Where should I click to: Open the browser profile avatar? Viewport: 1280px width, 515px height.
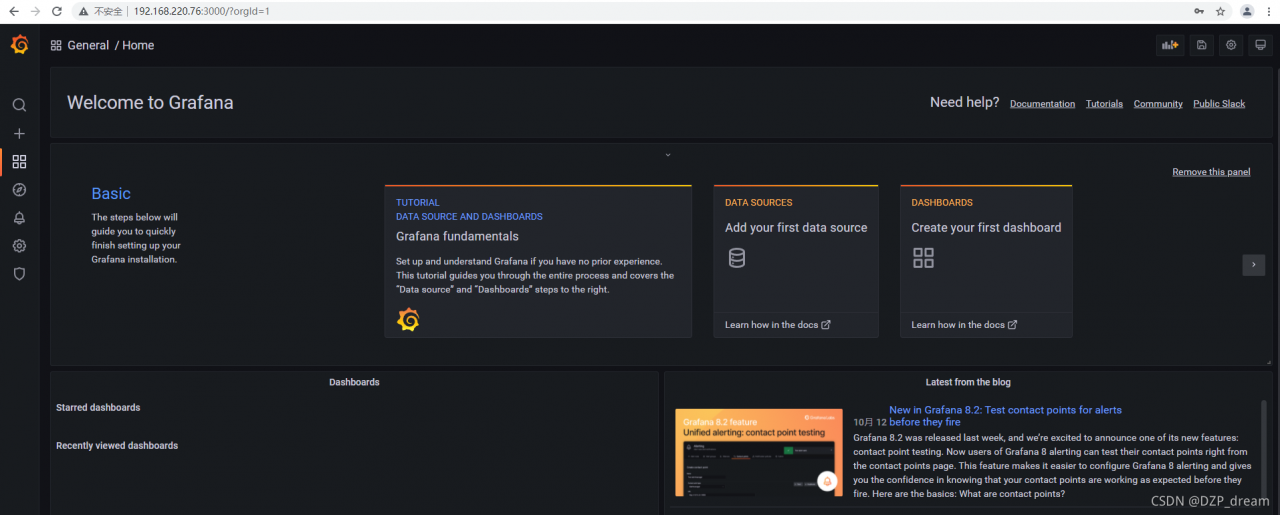click(x=1247, y=11)
